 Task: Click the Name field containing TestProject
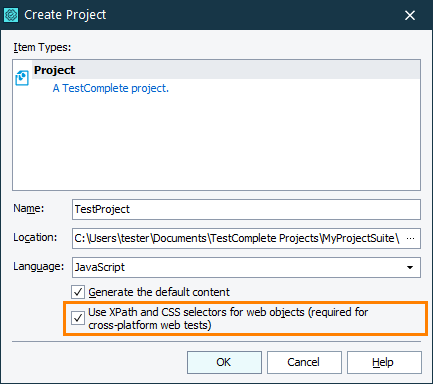coord(246,209)
